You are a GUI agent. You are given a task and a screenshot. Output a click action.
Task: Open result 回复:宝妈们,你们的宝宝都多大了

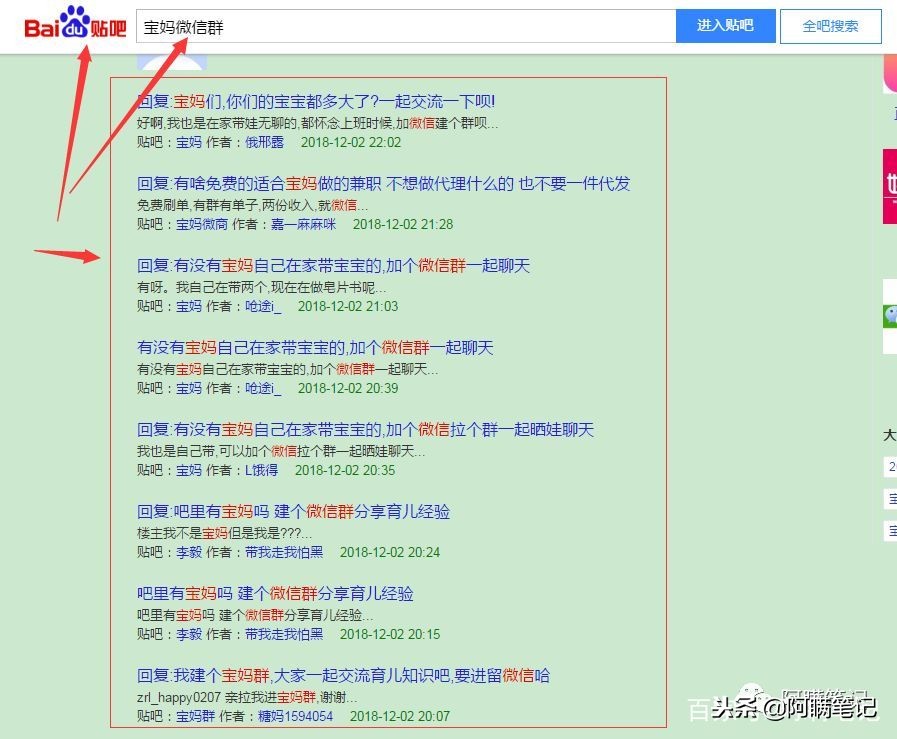316,102
